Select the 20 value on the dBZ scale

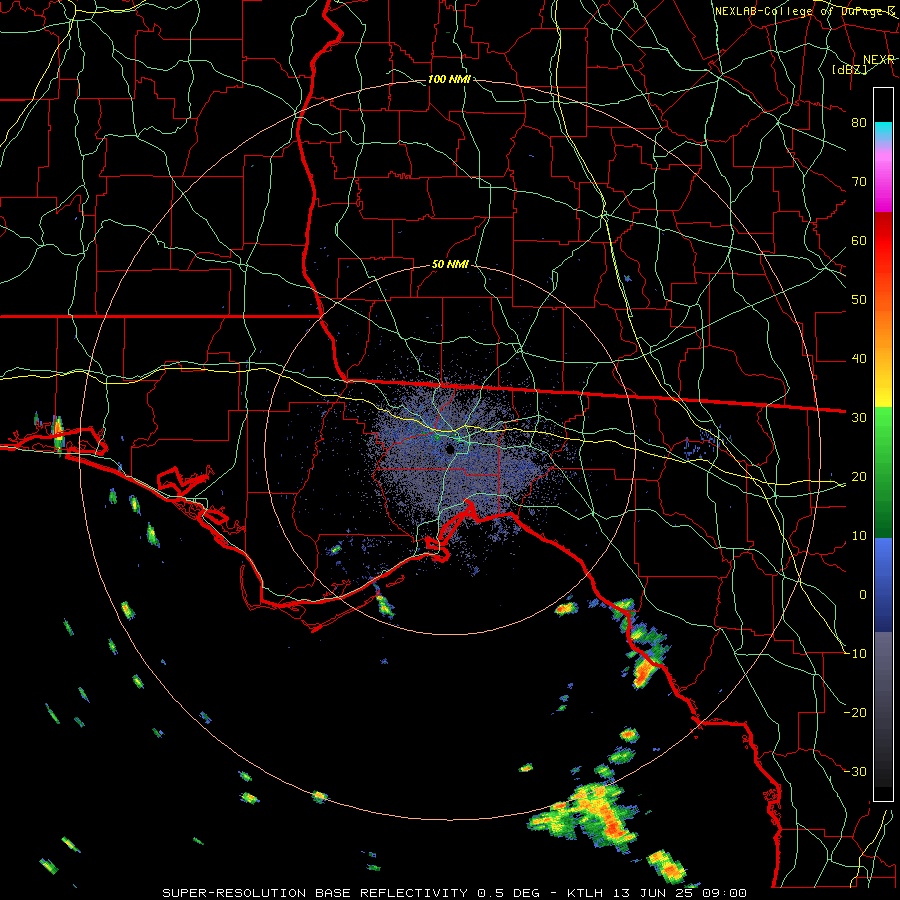859,477
